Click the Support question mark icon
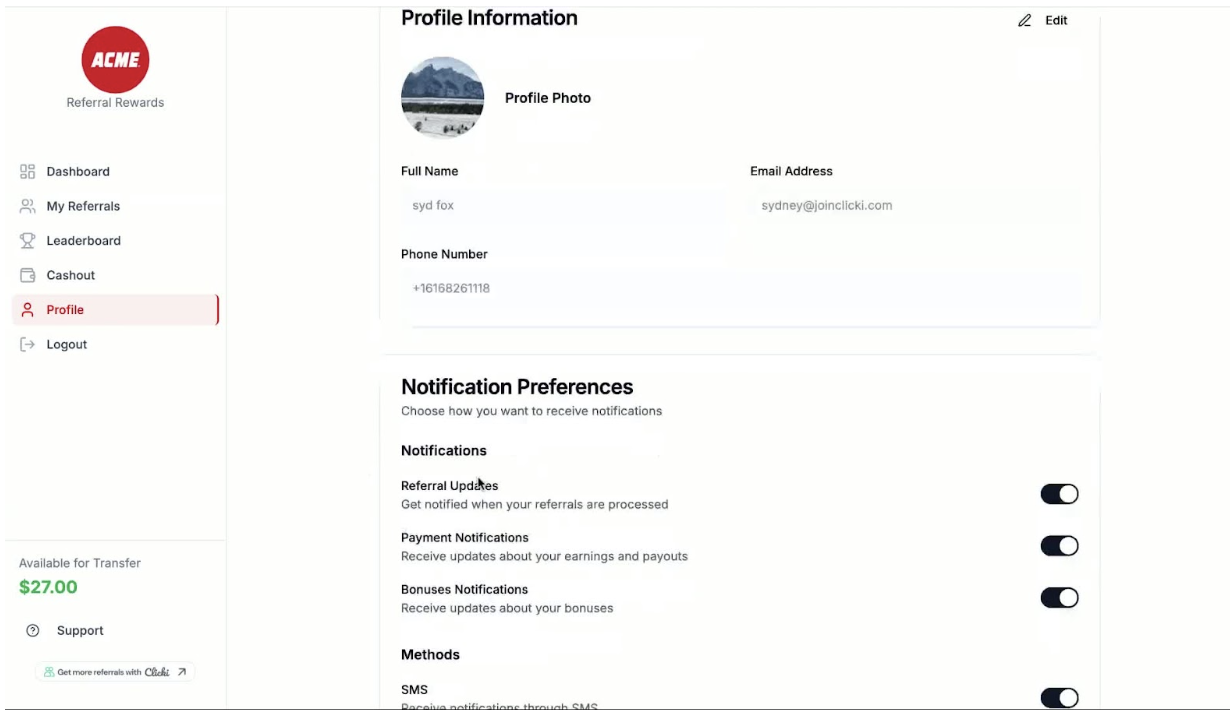 coord(33,631)
